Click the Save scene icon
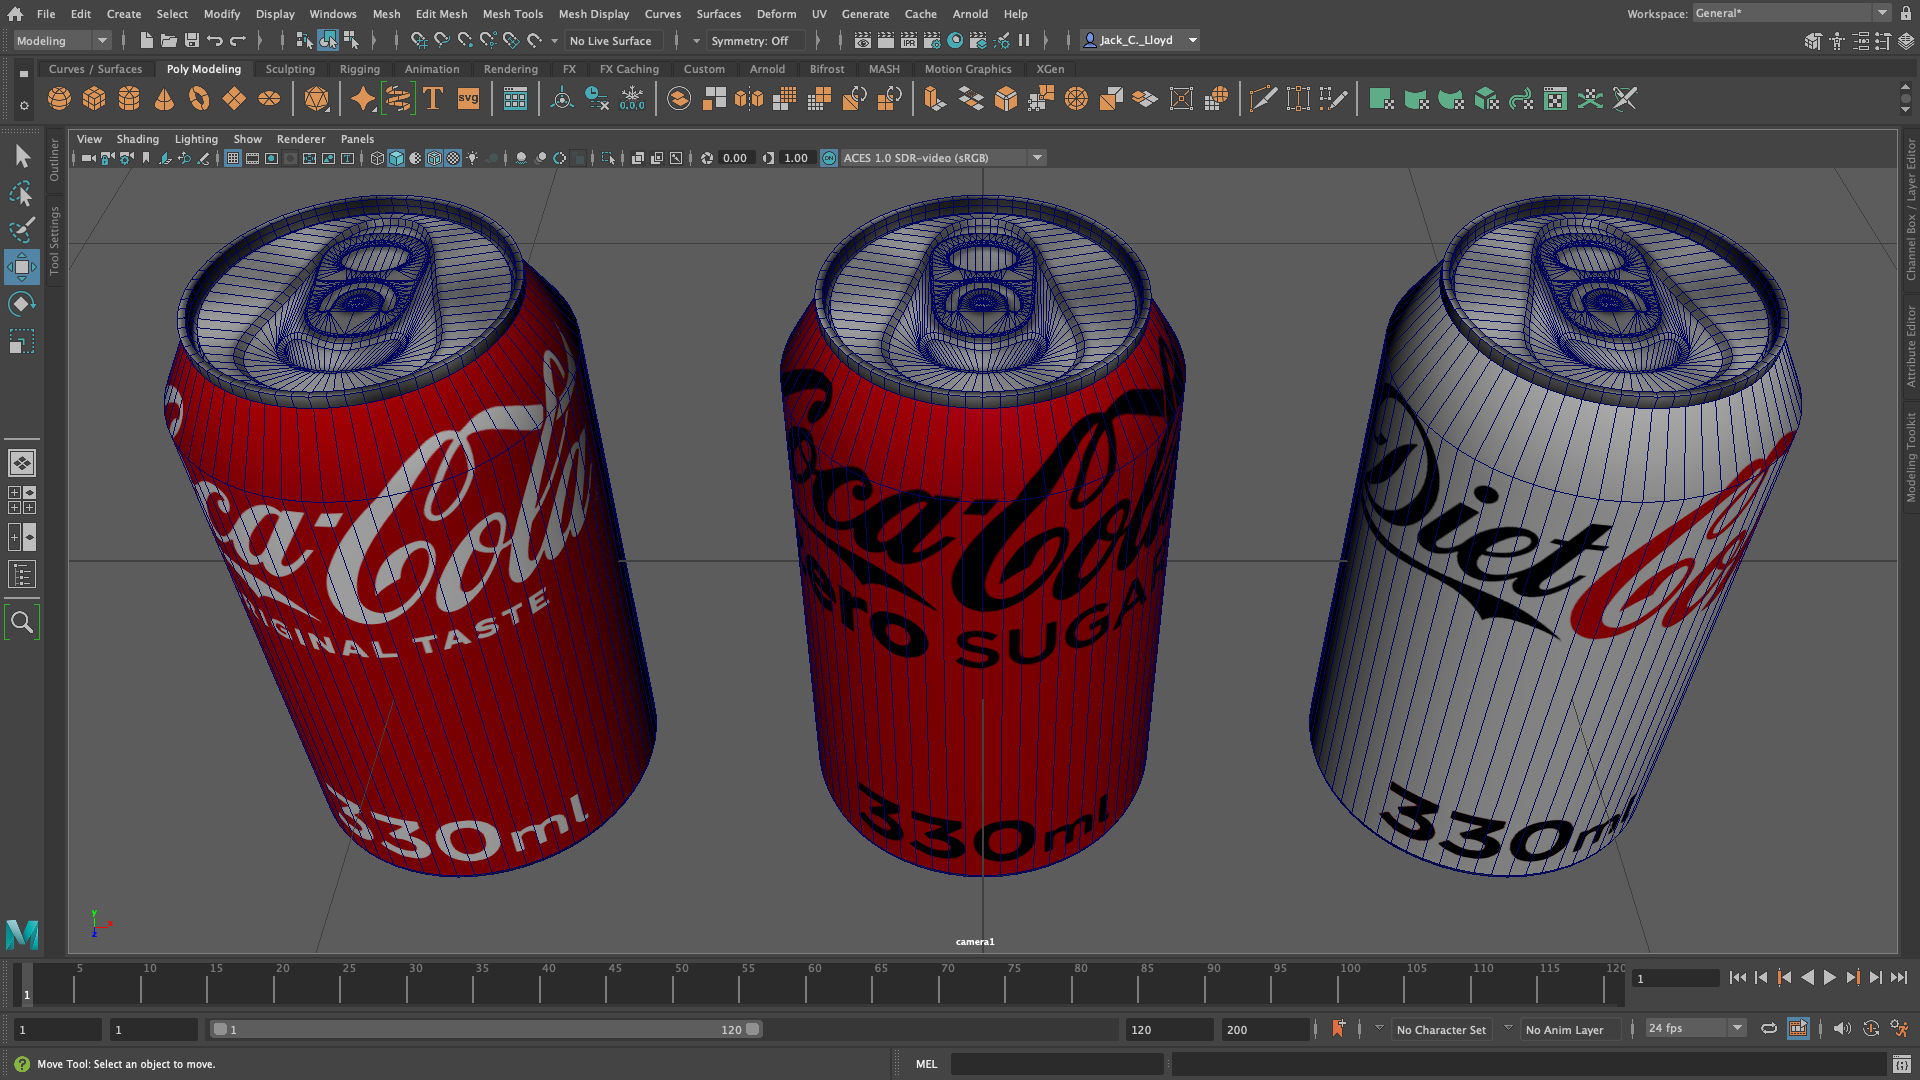 click(x=192, y=41)
